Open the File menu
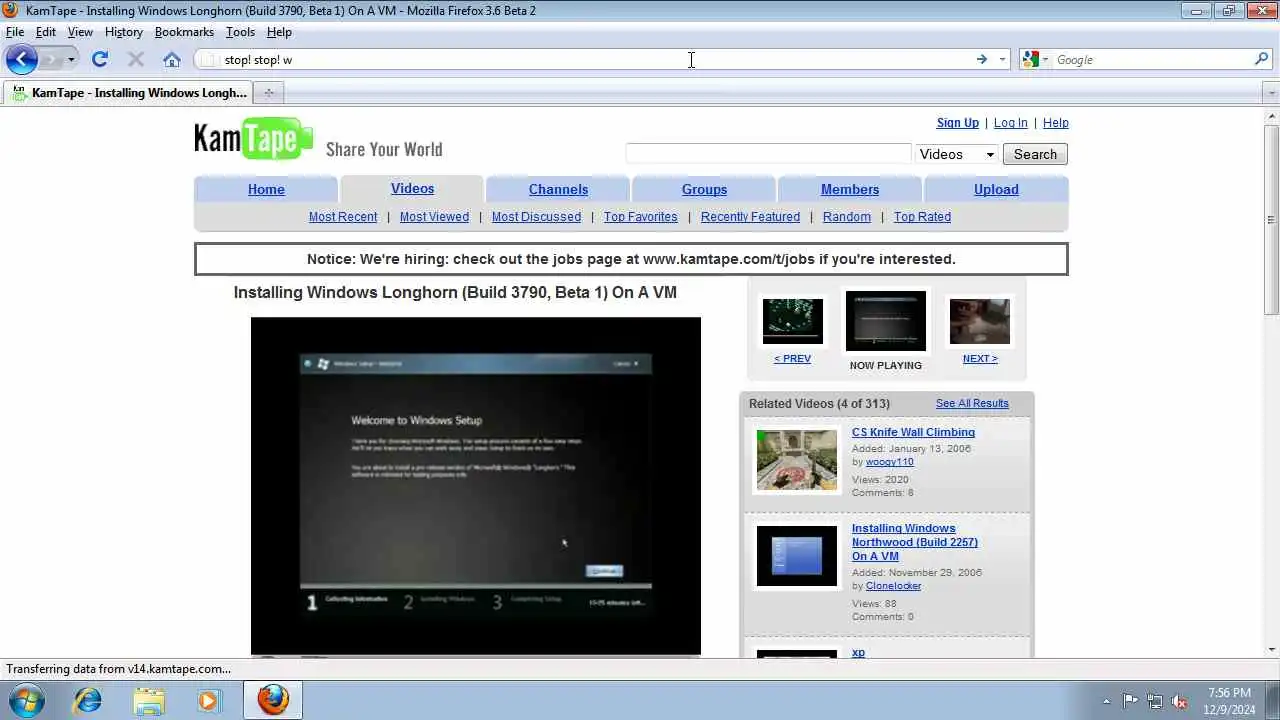Viewport: 1280px width, 720px height. point(15,32)
